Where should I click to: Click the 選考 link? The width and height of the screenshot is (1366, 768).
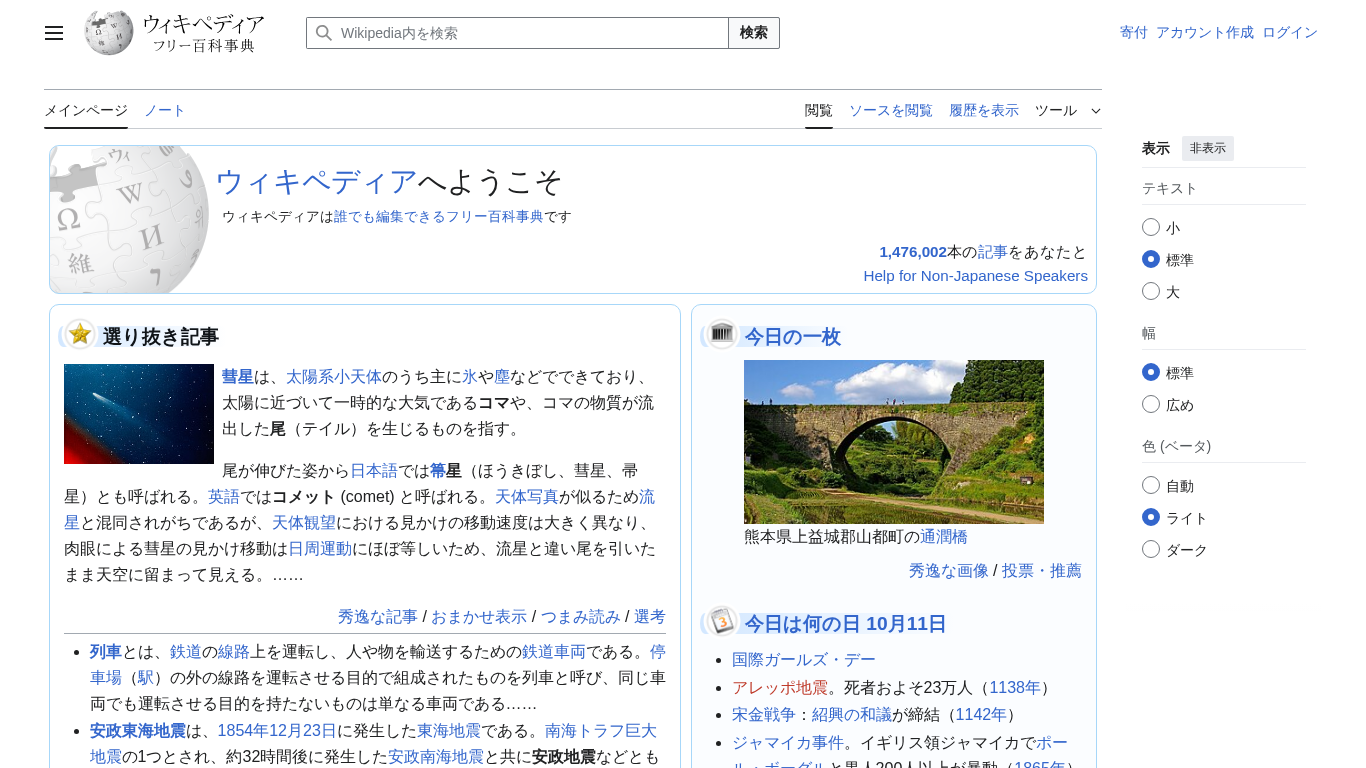coord(650,617)
